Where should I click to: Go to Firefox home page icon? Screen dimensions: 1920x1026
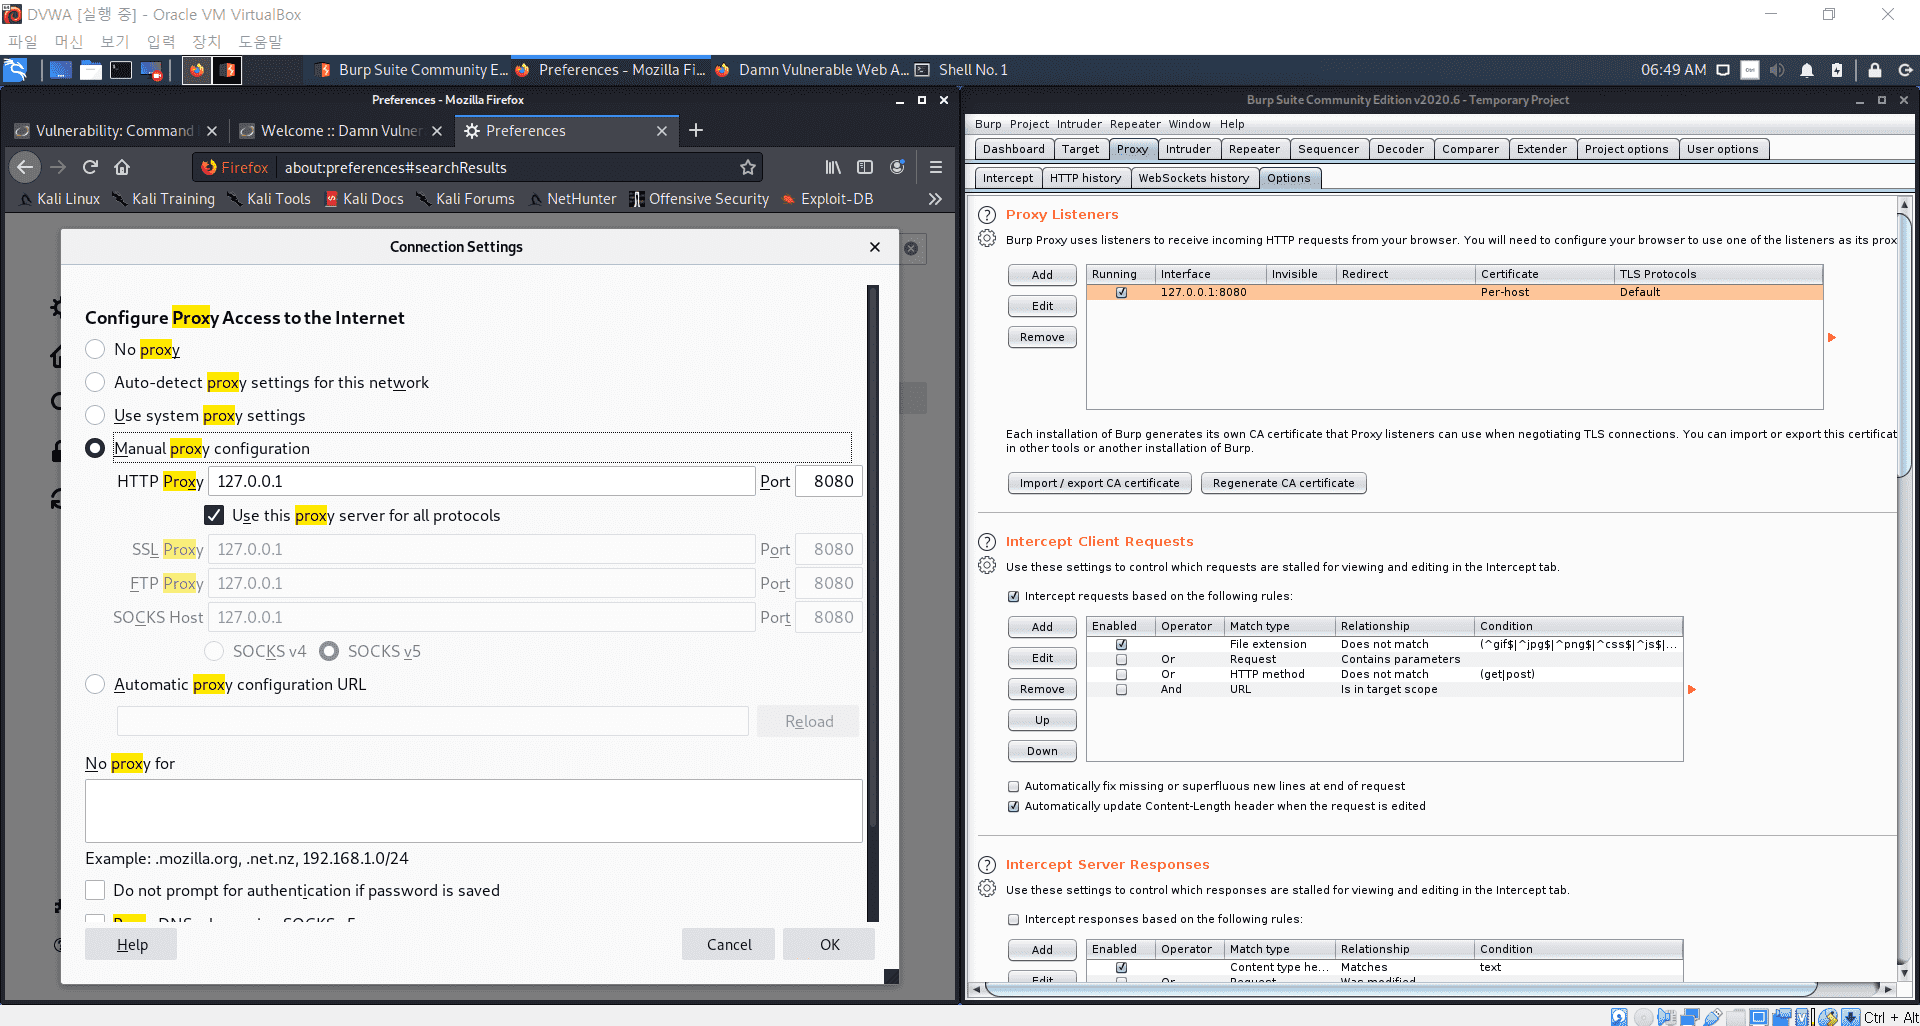(x=122, y=167)
